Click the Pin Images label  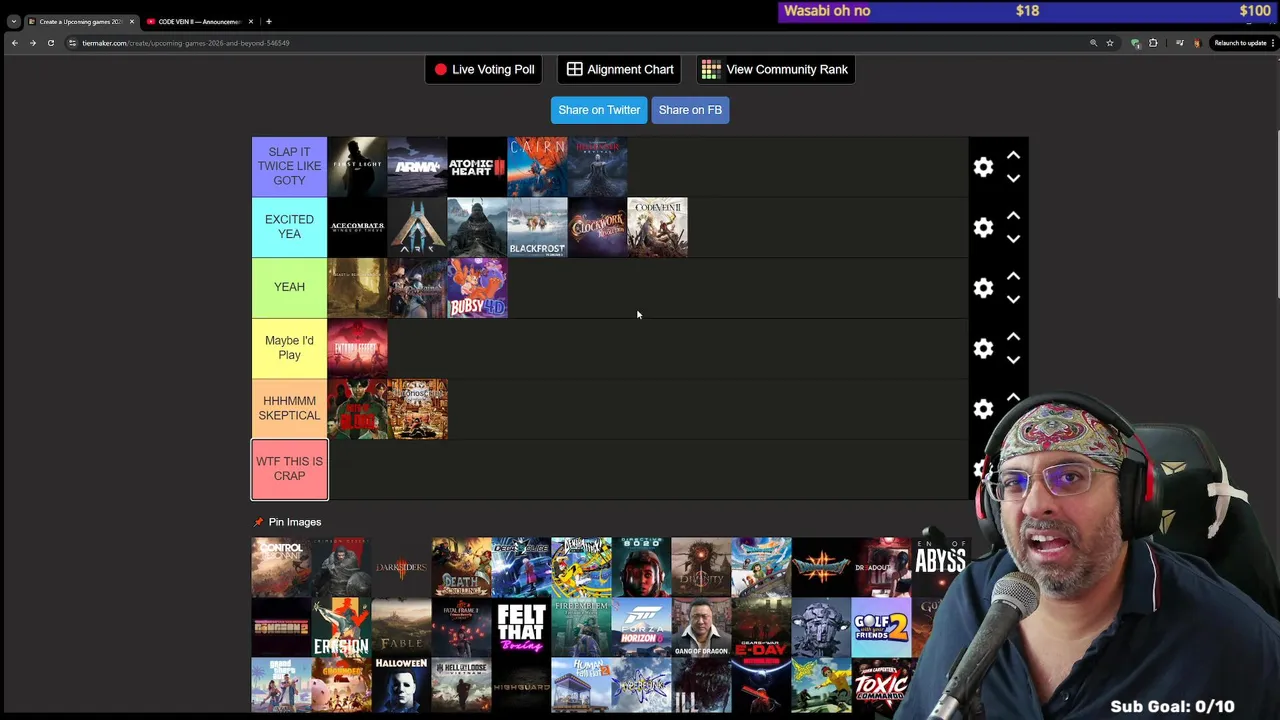click(x=295, y=522)
